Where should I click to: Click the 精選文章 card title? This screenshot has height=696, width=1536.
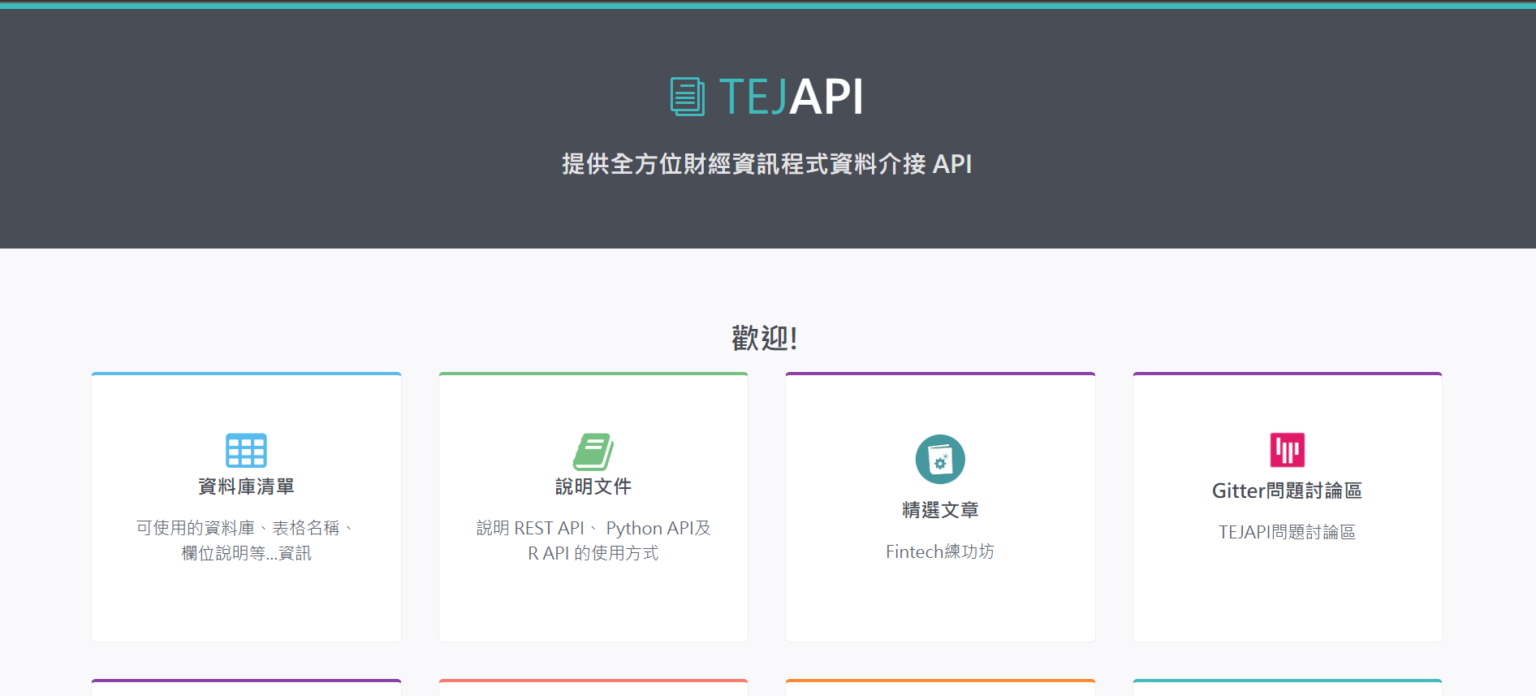click(939, 509)
